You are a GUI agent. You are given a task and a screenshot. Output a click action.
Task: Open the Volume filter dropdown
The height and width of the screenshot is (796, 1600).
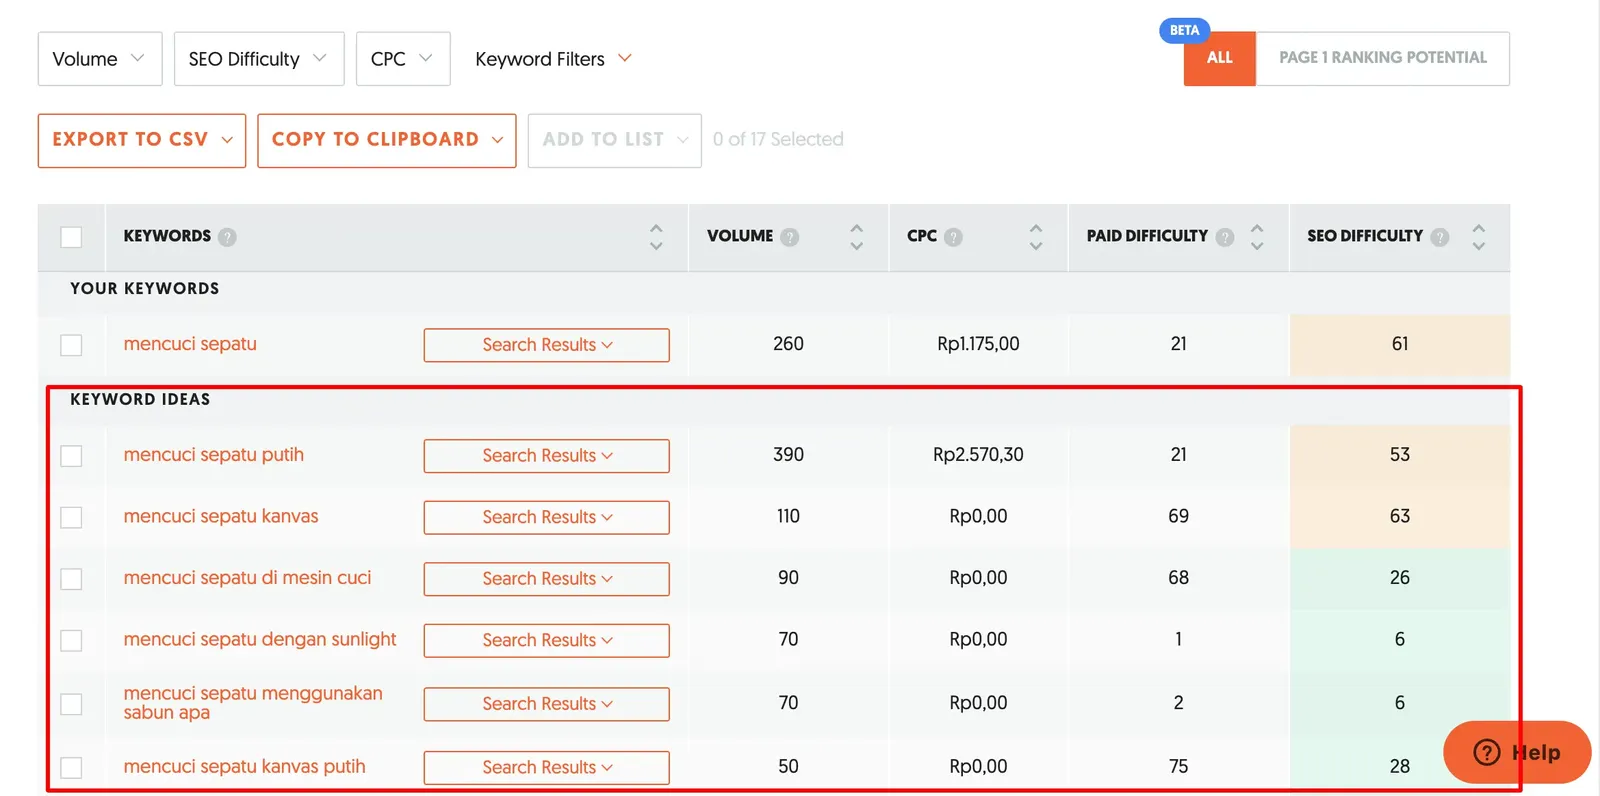coord(99,59)
